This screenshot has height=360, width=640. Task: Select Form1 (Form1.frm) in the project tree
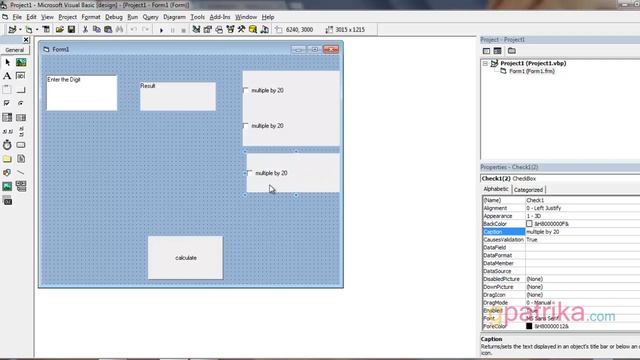pos(531,71)
